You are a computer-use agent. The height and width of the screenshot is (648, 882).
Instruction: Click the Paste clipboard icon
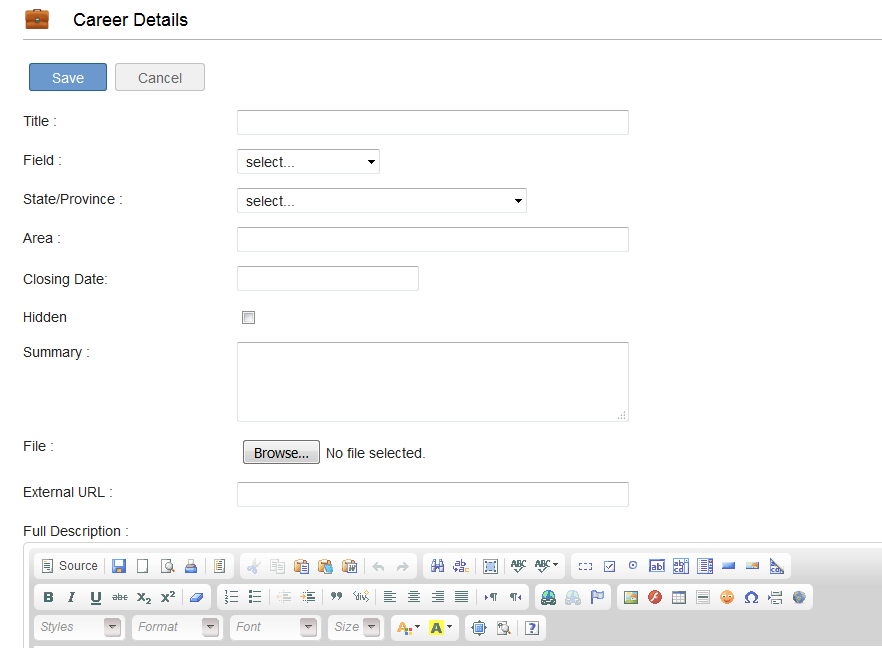click(x=302, y=566)
